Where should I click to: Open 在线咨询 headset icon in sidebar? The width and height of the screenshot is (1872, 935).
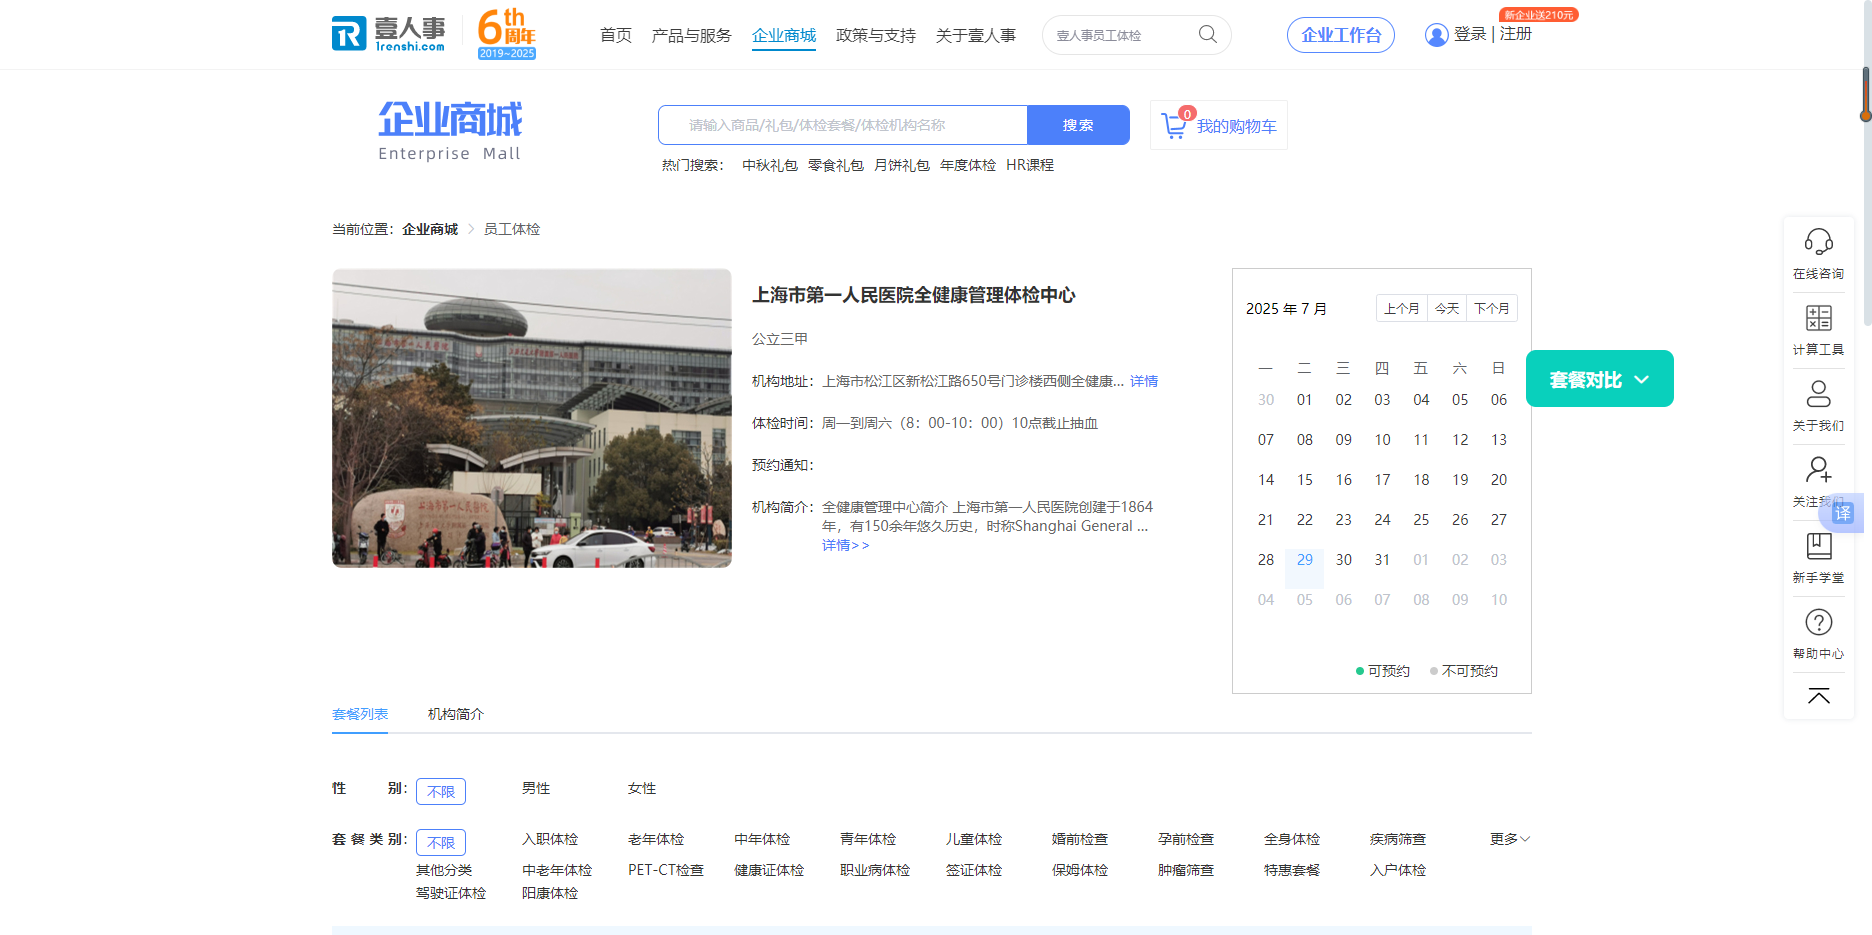(1818, 242)
